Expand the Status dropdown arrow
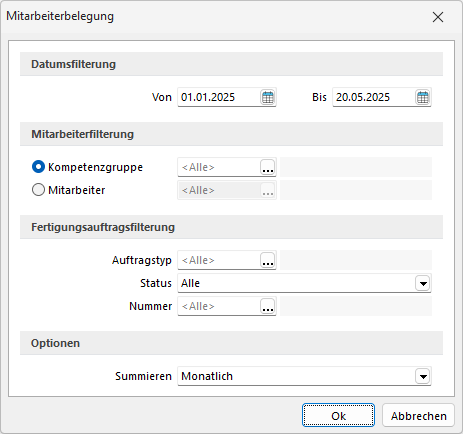The height and width of the screenshot is (434, 463). pyautogui.click(x=423, y=283)
